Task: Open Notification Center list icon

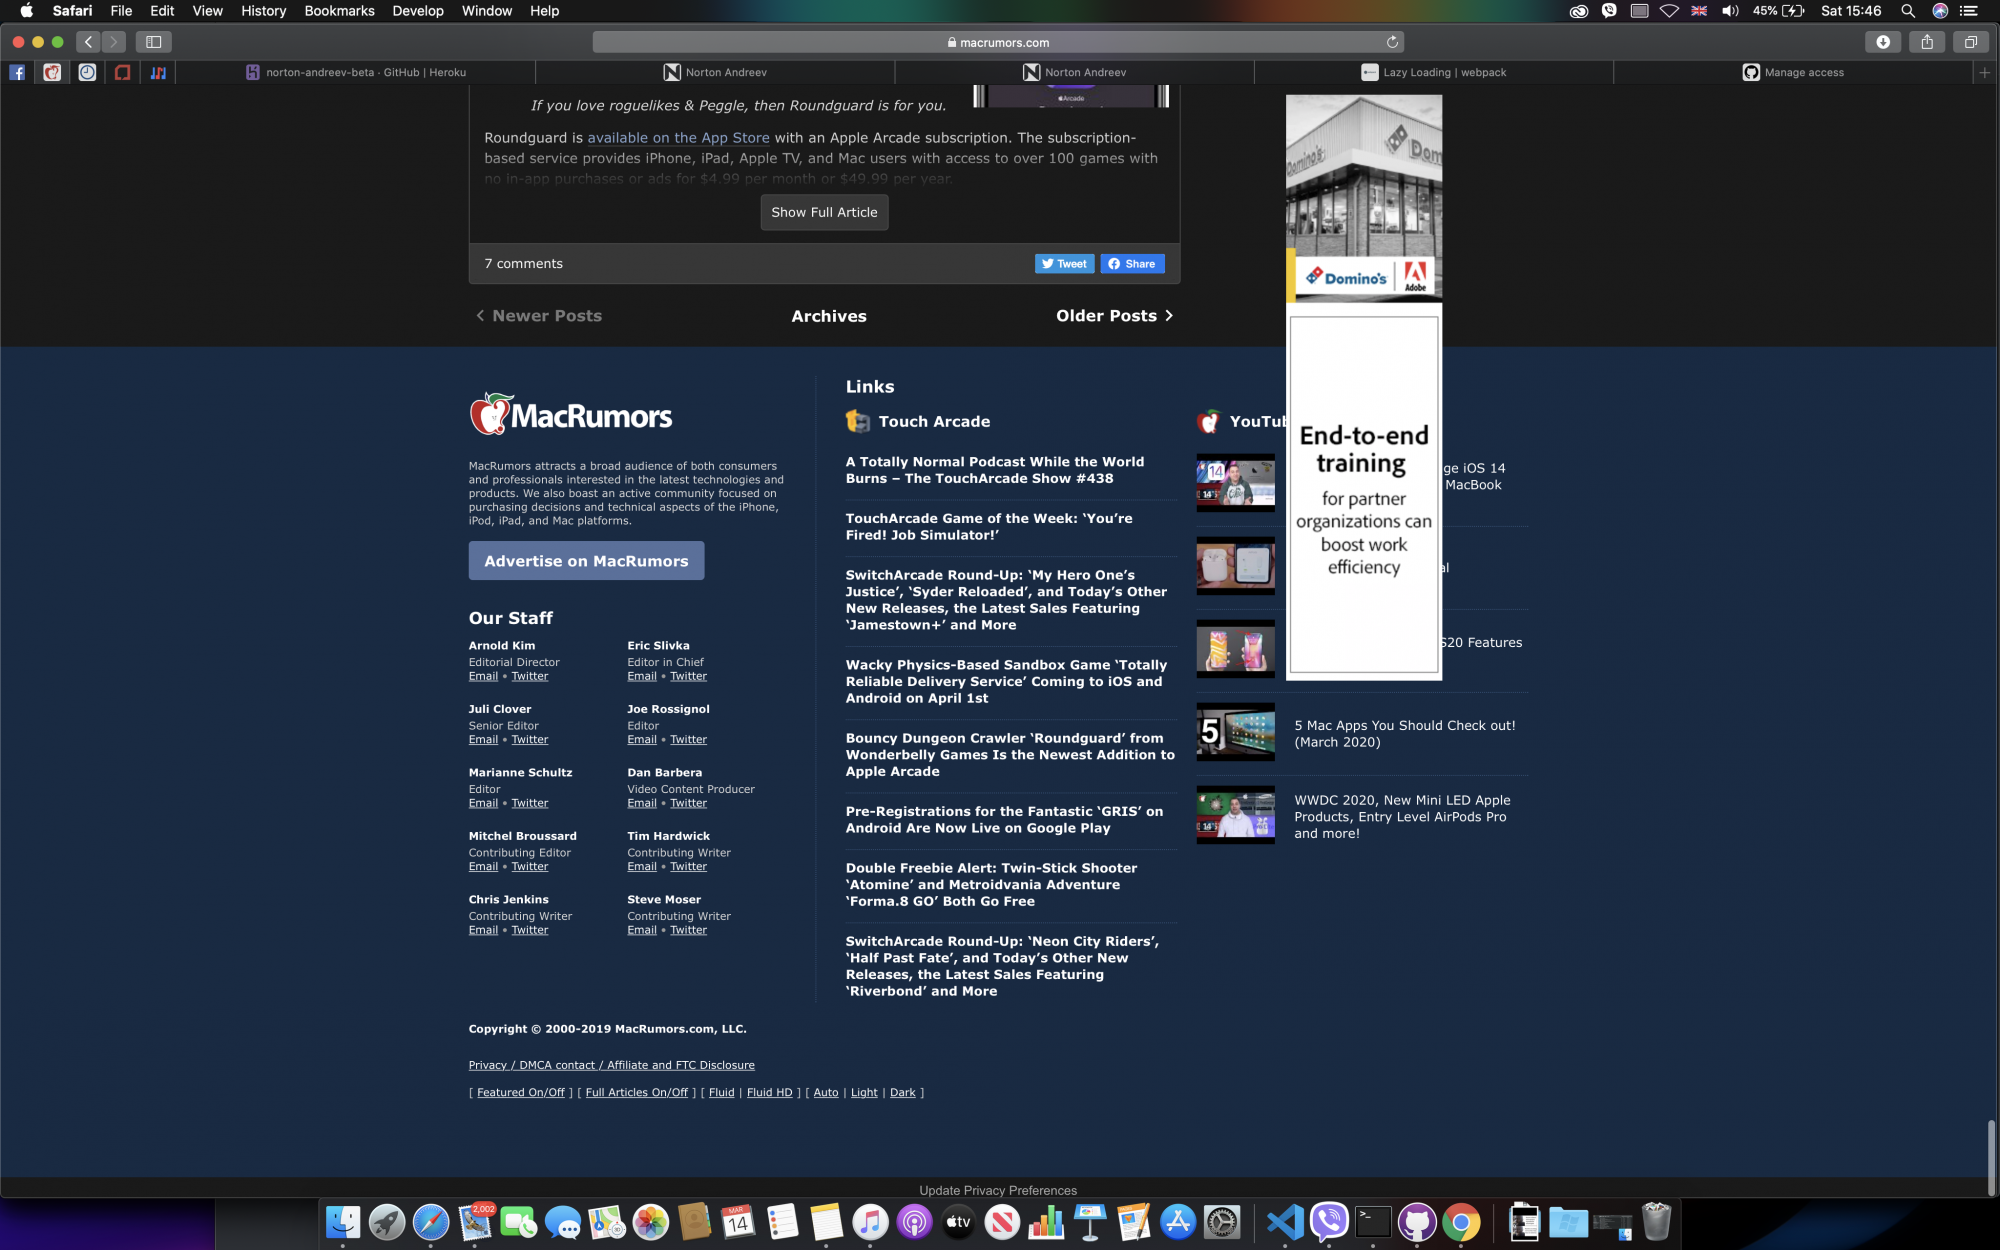Action: click(x=1969, y=11)
